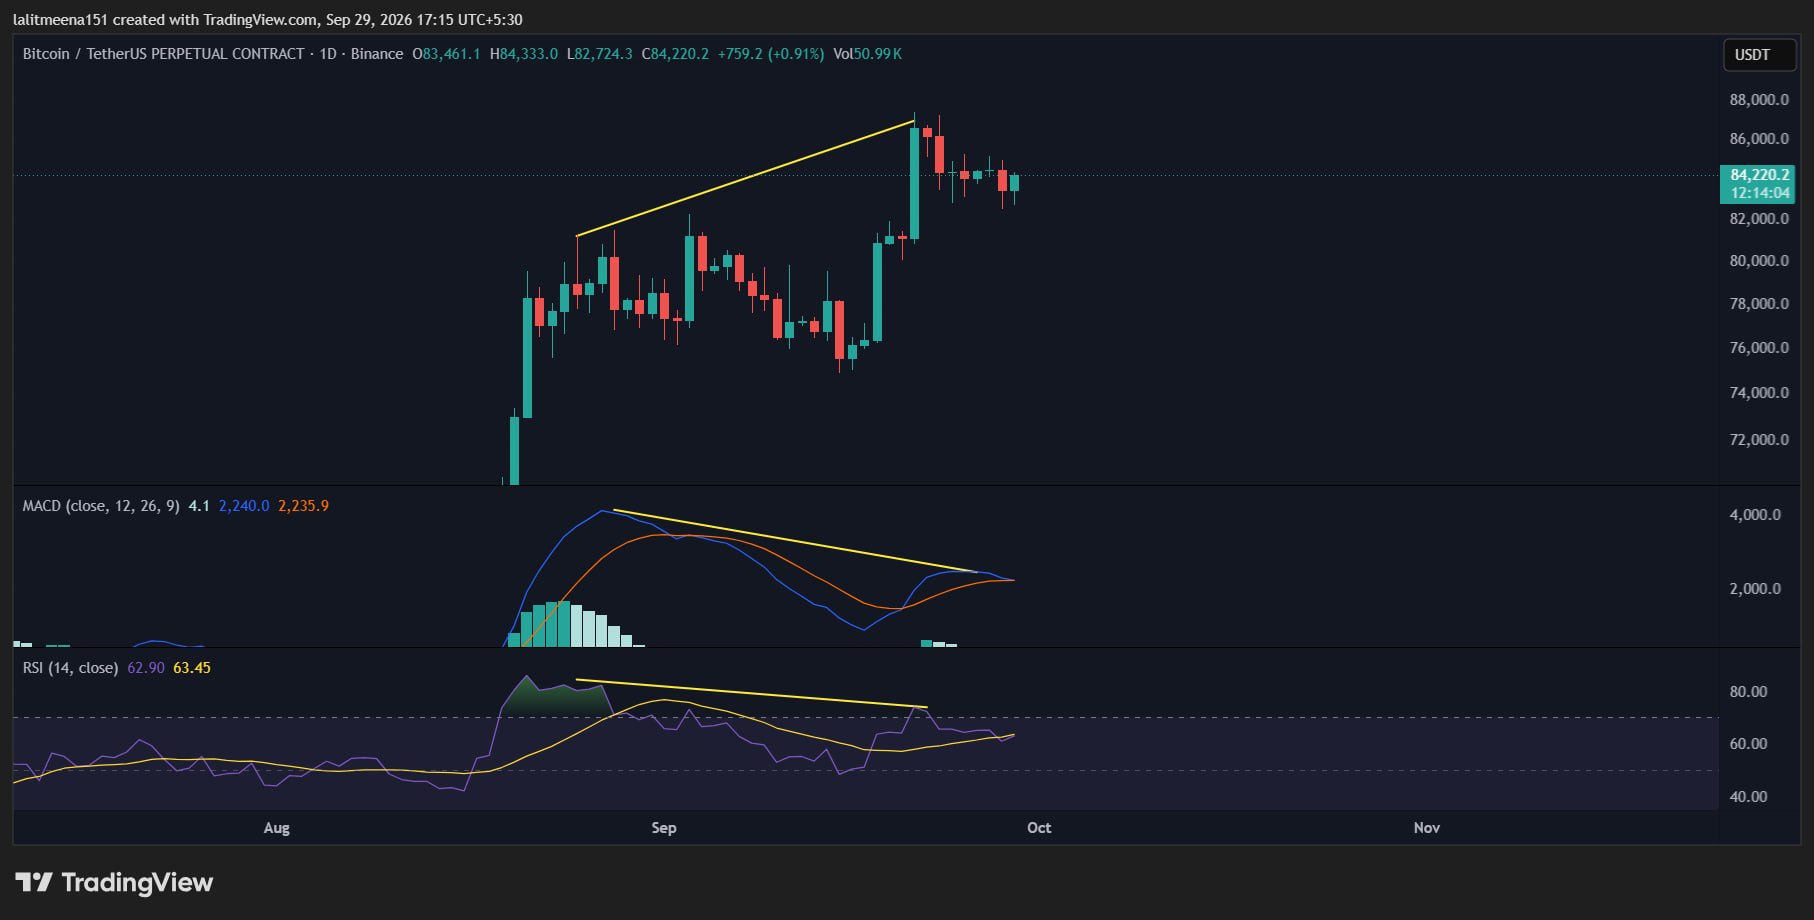Viewport: 1814px width, 920px height.
Task: Click the RSI moving average value 63.45
Action: tap(192, 668)
